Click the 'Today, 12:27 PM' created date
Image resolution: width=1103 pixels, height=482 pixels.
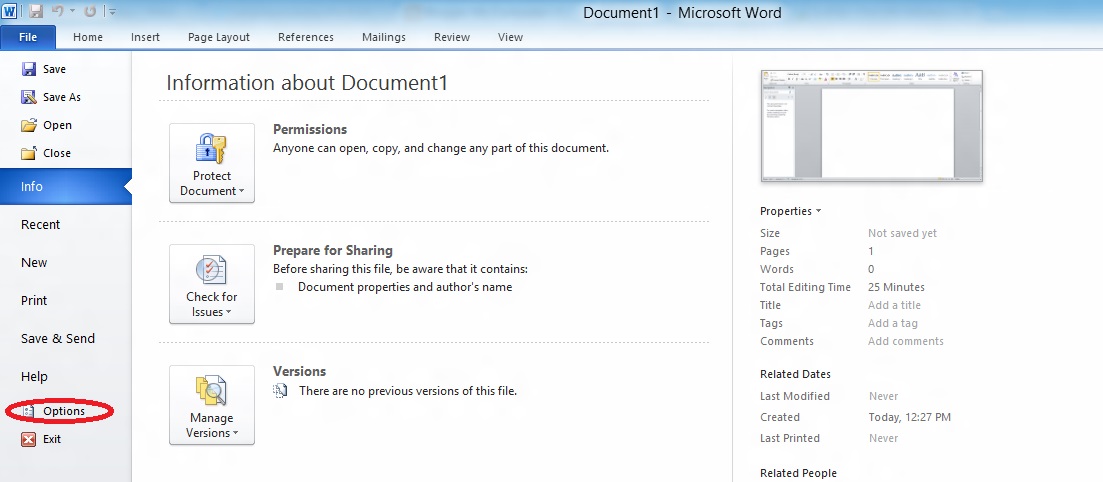[910, 417]
